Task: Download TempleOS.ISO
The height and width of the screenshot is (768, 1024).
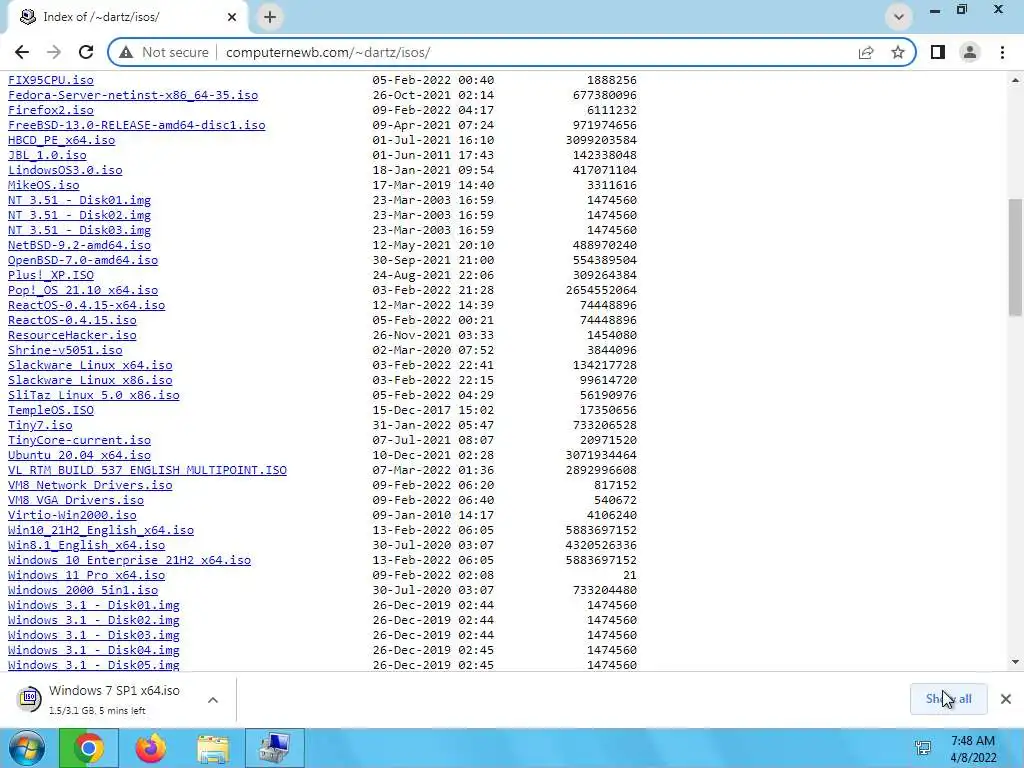Action: tap(51, 411)
